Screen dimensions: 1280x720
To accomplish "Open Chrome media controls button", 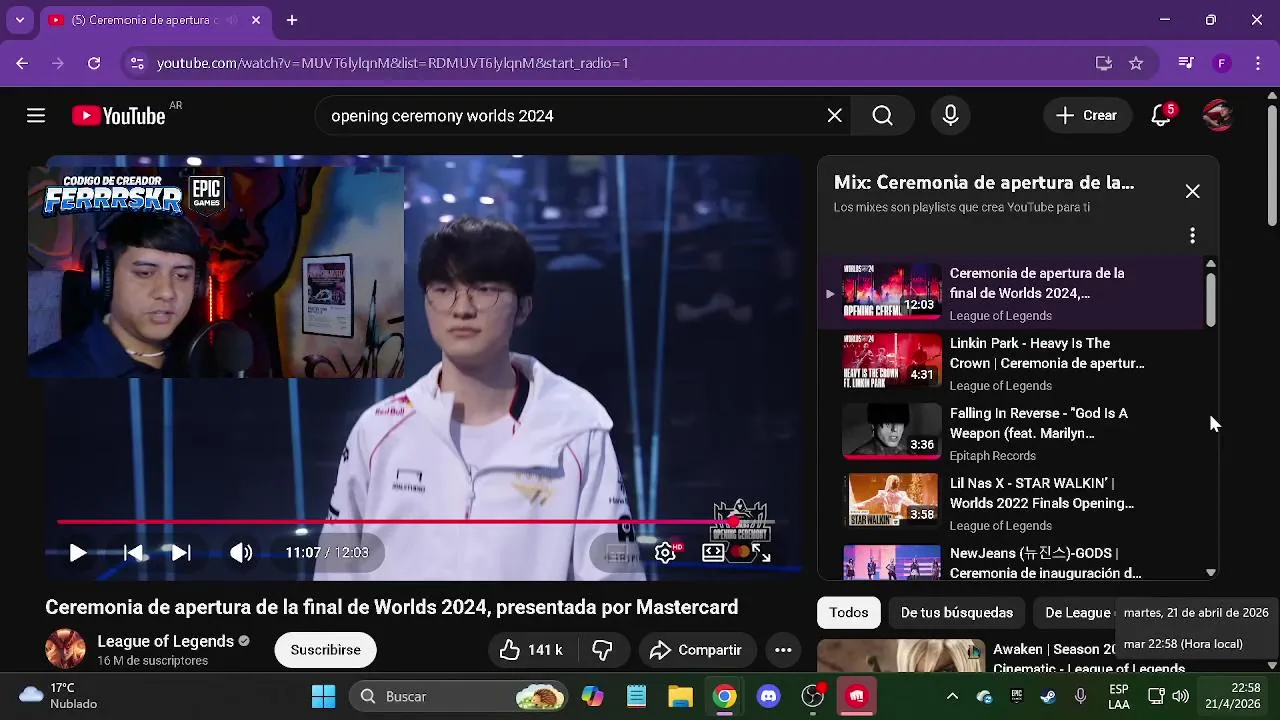I will pos(1186,63).
